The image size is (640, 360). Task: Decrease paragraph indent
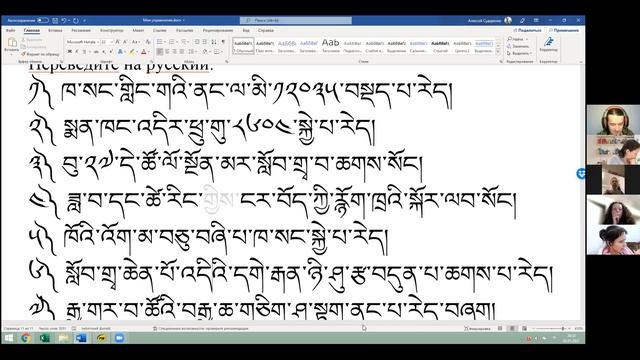(x=197, y=42)
